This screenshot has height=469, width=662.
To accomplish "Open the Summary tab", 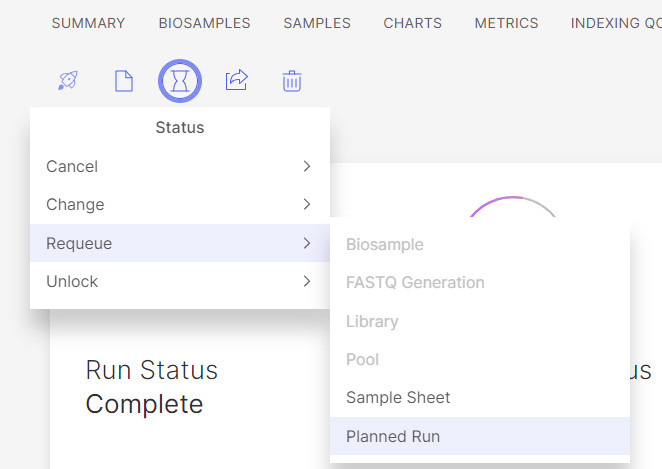I will point(88,23).
